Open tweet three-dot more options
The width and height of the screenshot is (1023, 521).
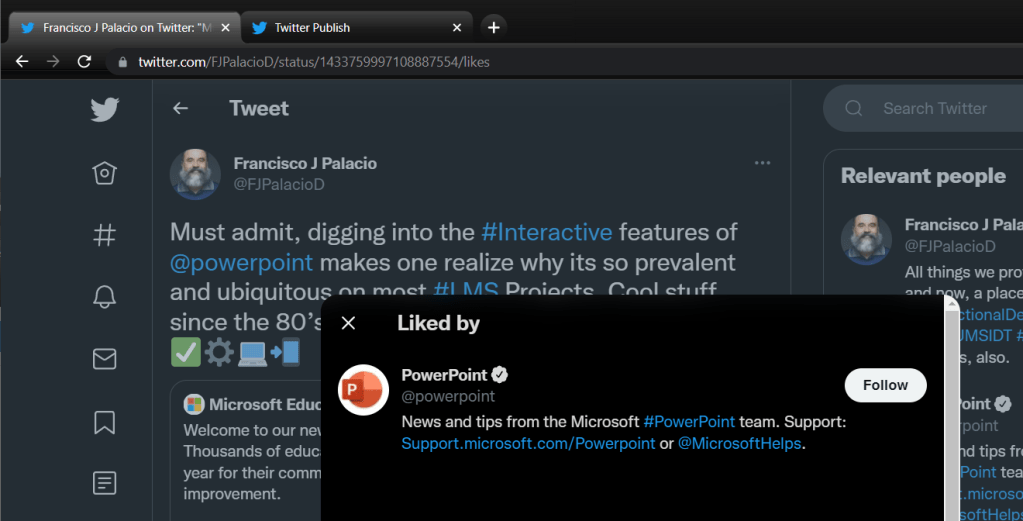coord(762,163)
